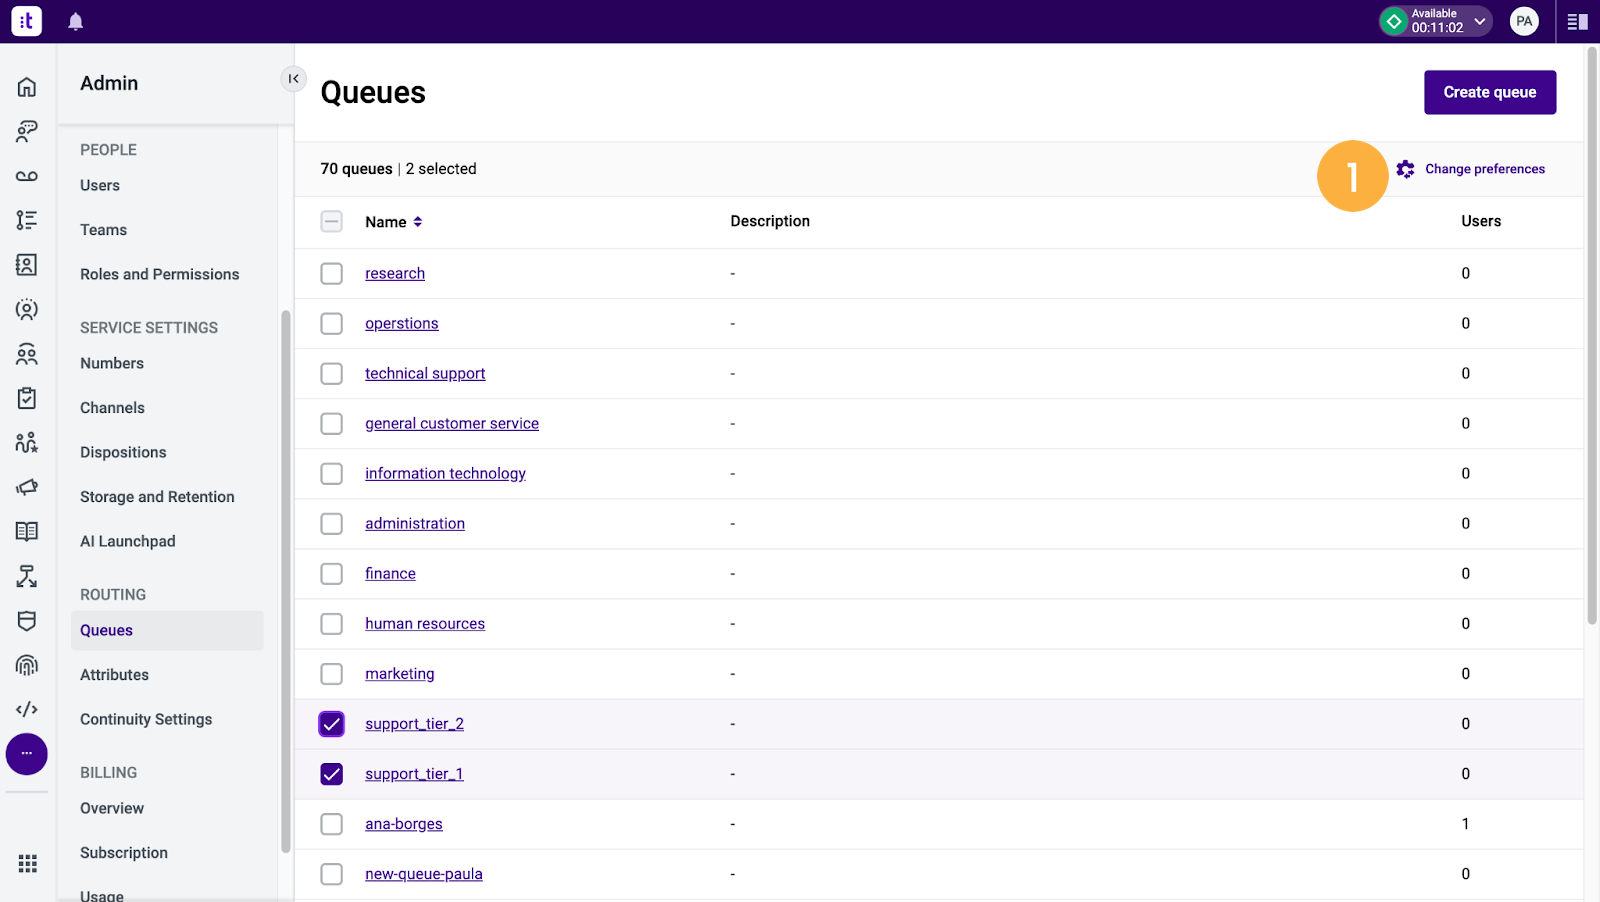The width and height of the screenshot is (1600, 902).
Task: Open the Voicemail icon in the rail
Action: point(27,176)
